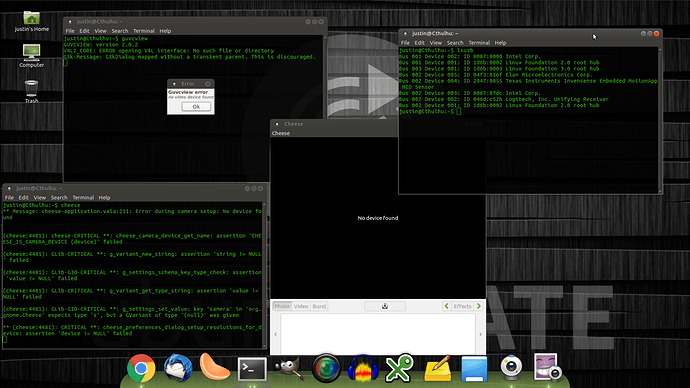Open Cheese photo booth icon in dock

point(548,367)
